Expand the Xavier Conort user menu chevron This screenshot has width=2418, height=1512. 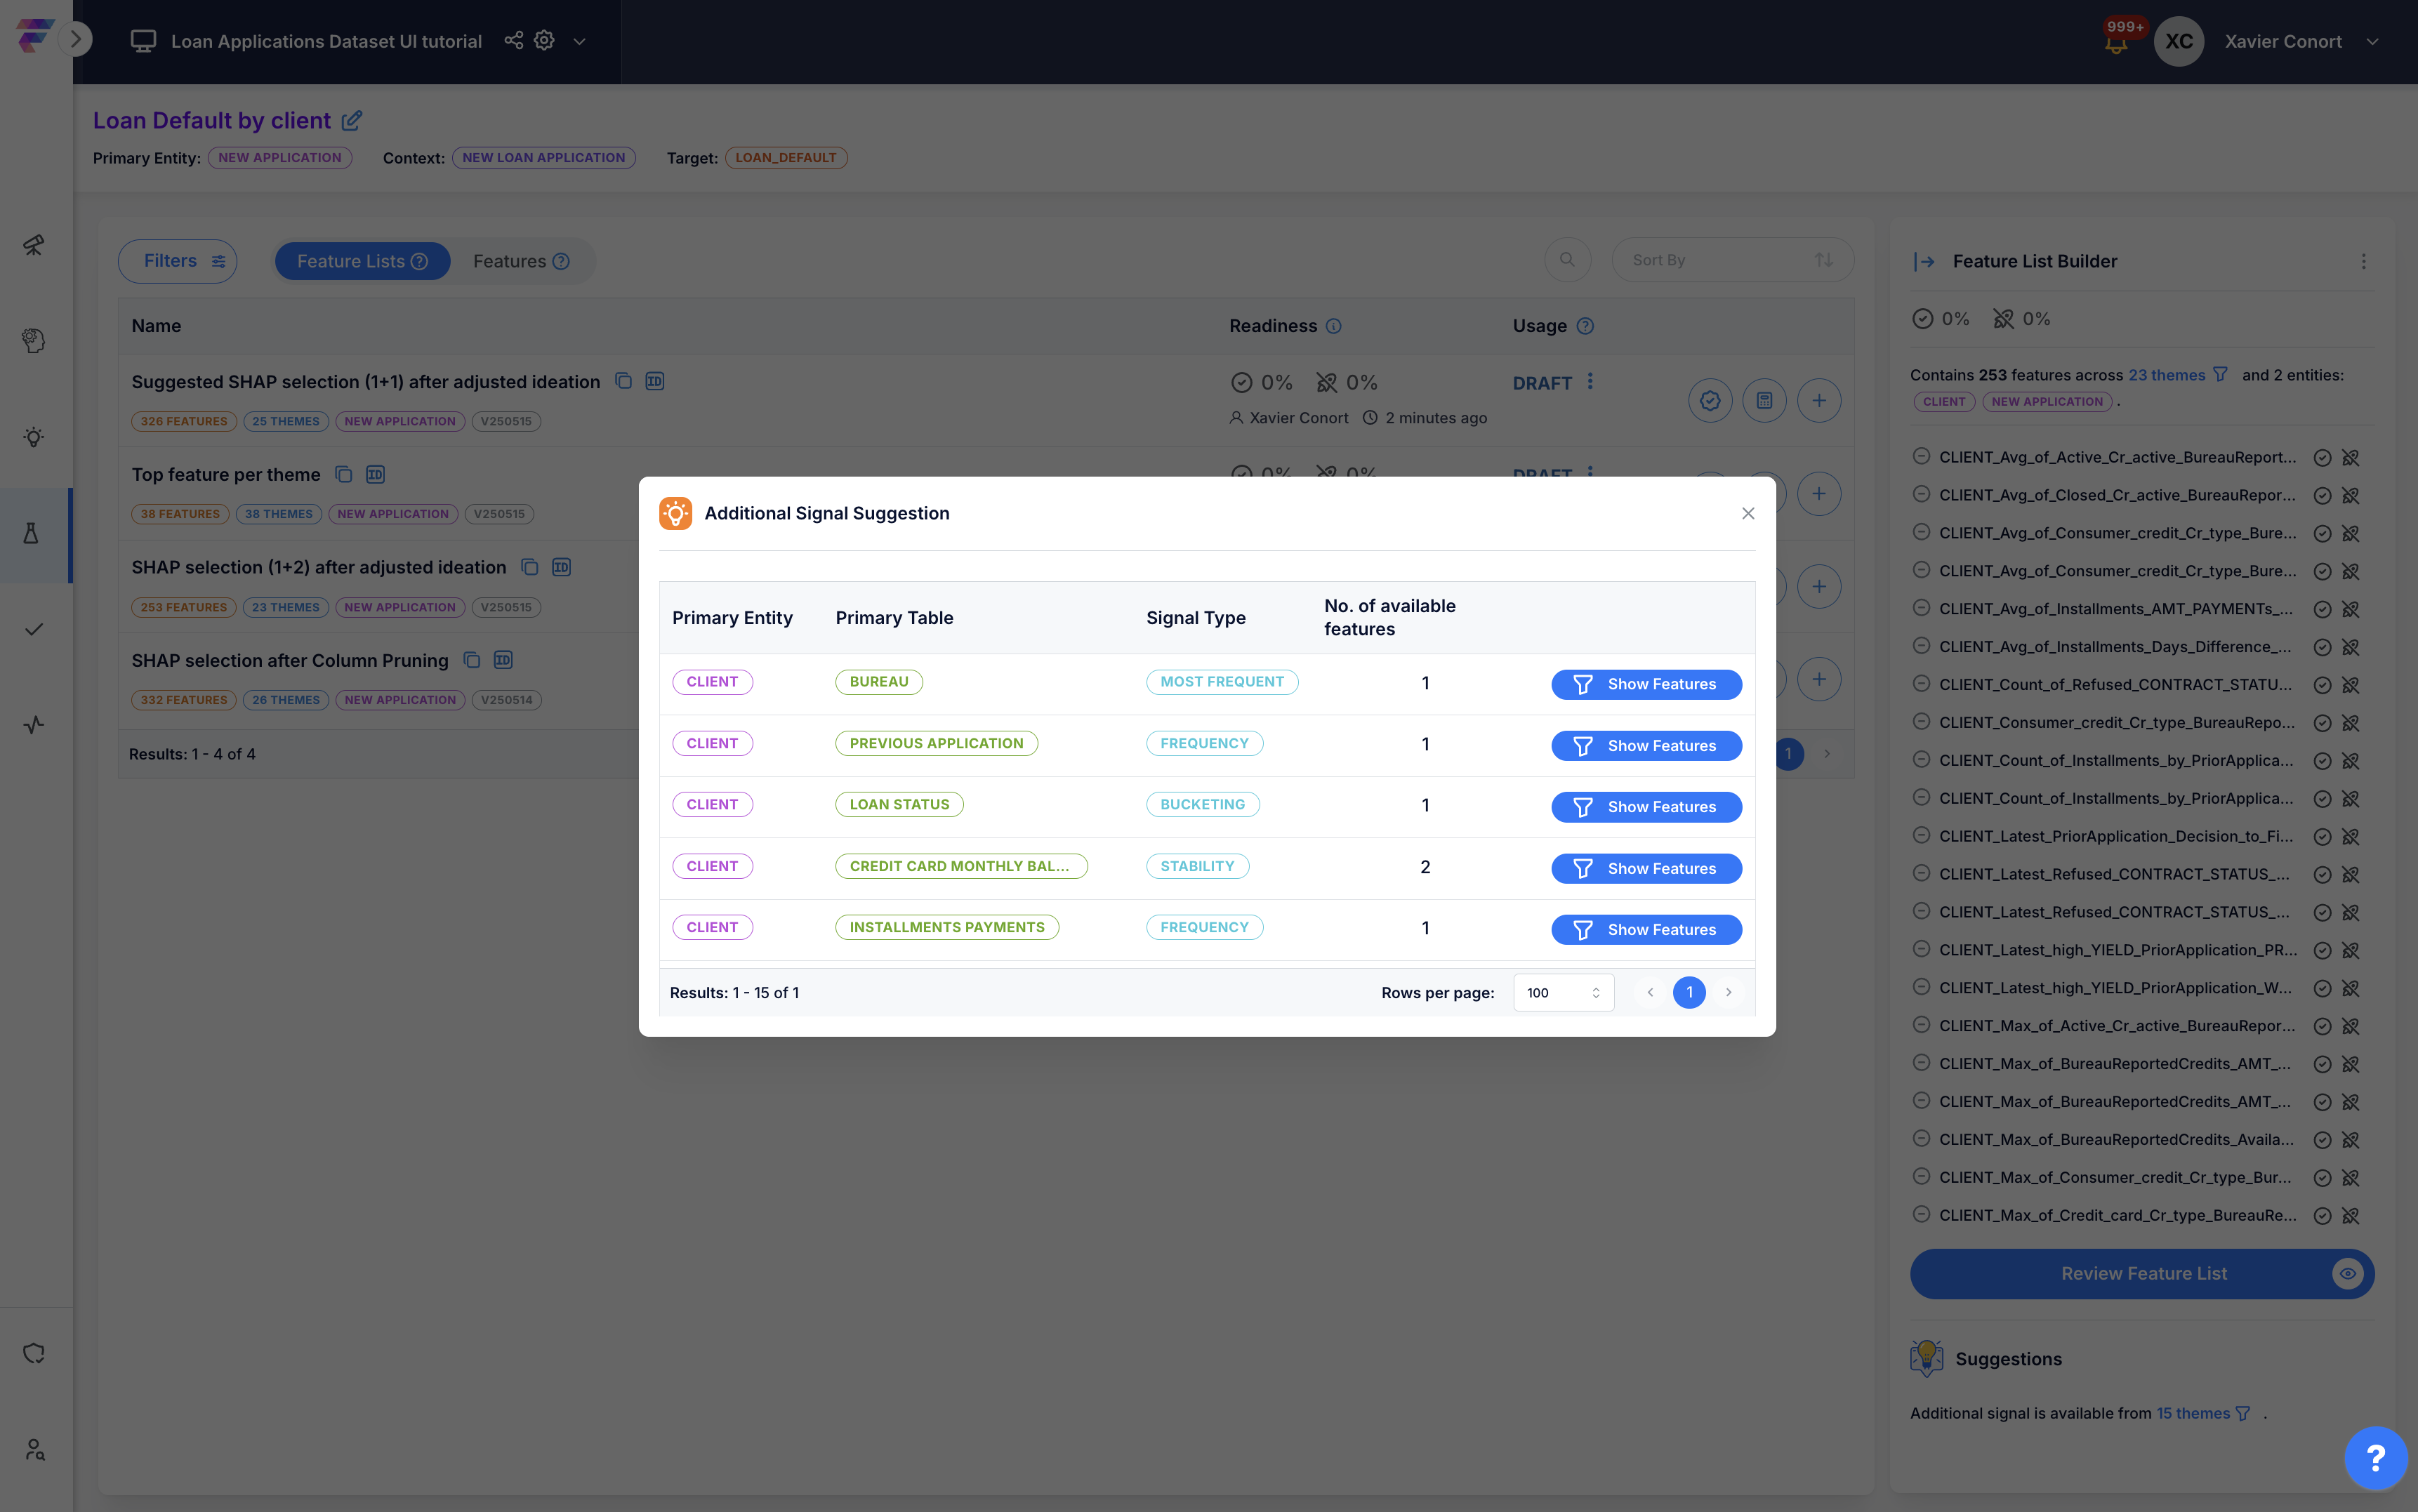point(2372,42)
